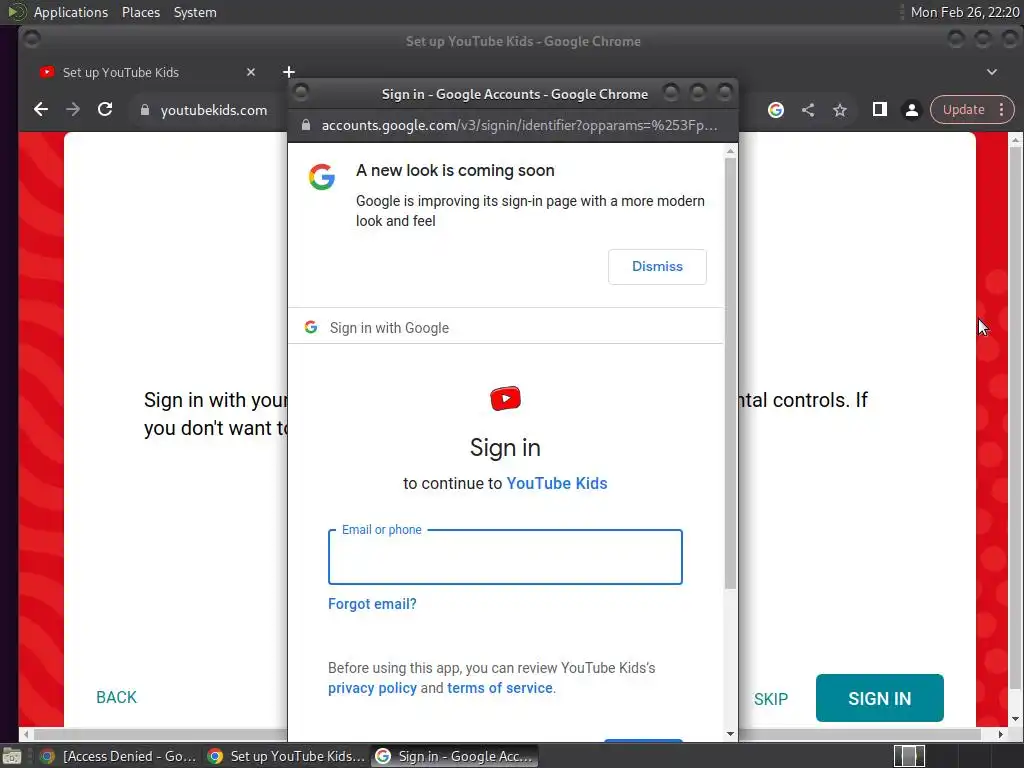Expand the tab search chevron

[x=991, y=72]
